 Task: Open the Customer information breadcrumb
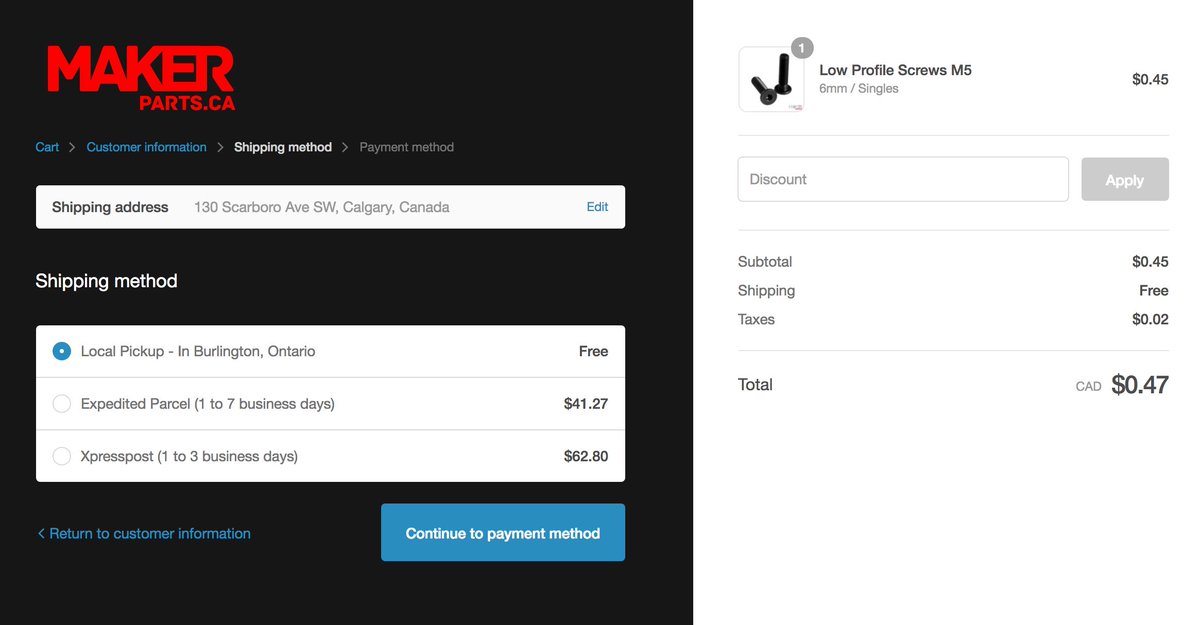coord(146,147)
